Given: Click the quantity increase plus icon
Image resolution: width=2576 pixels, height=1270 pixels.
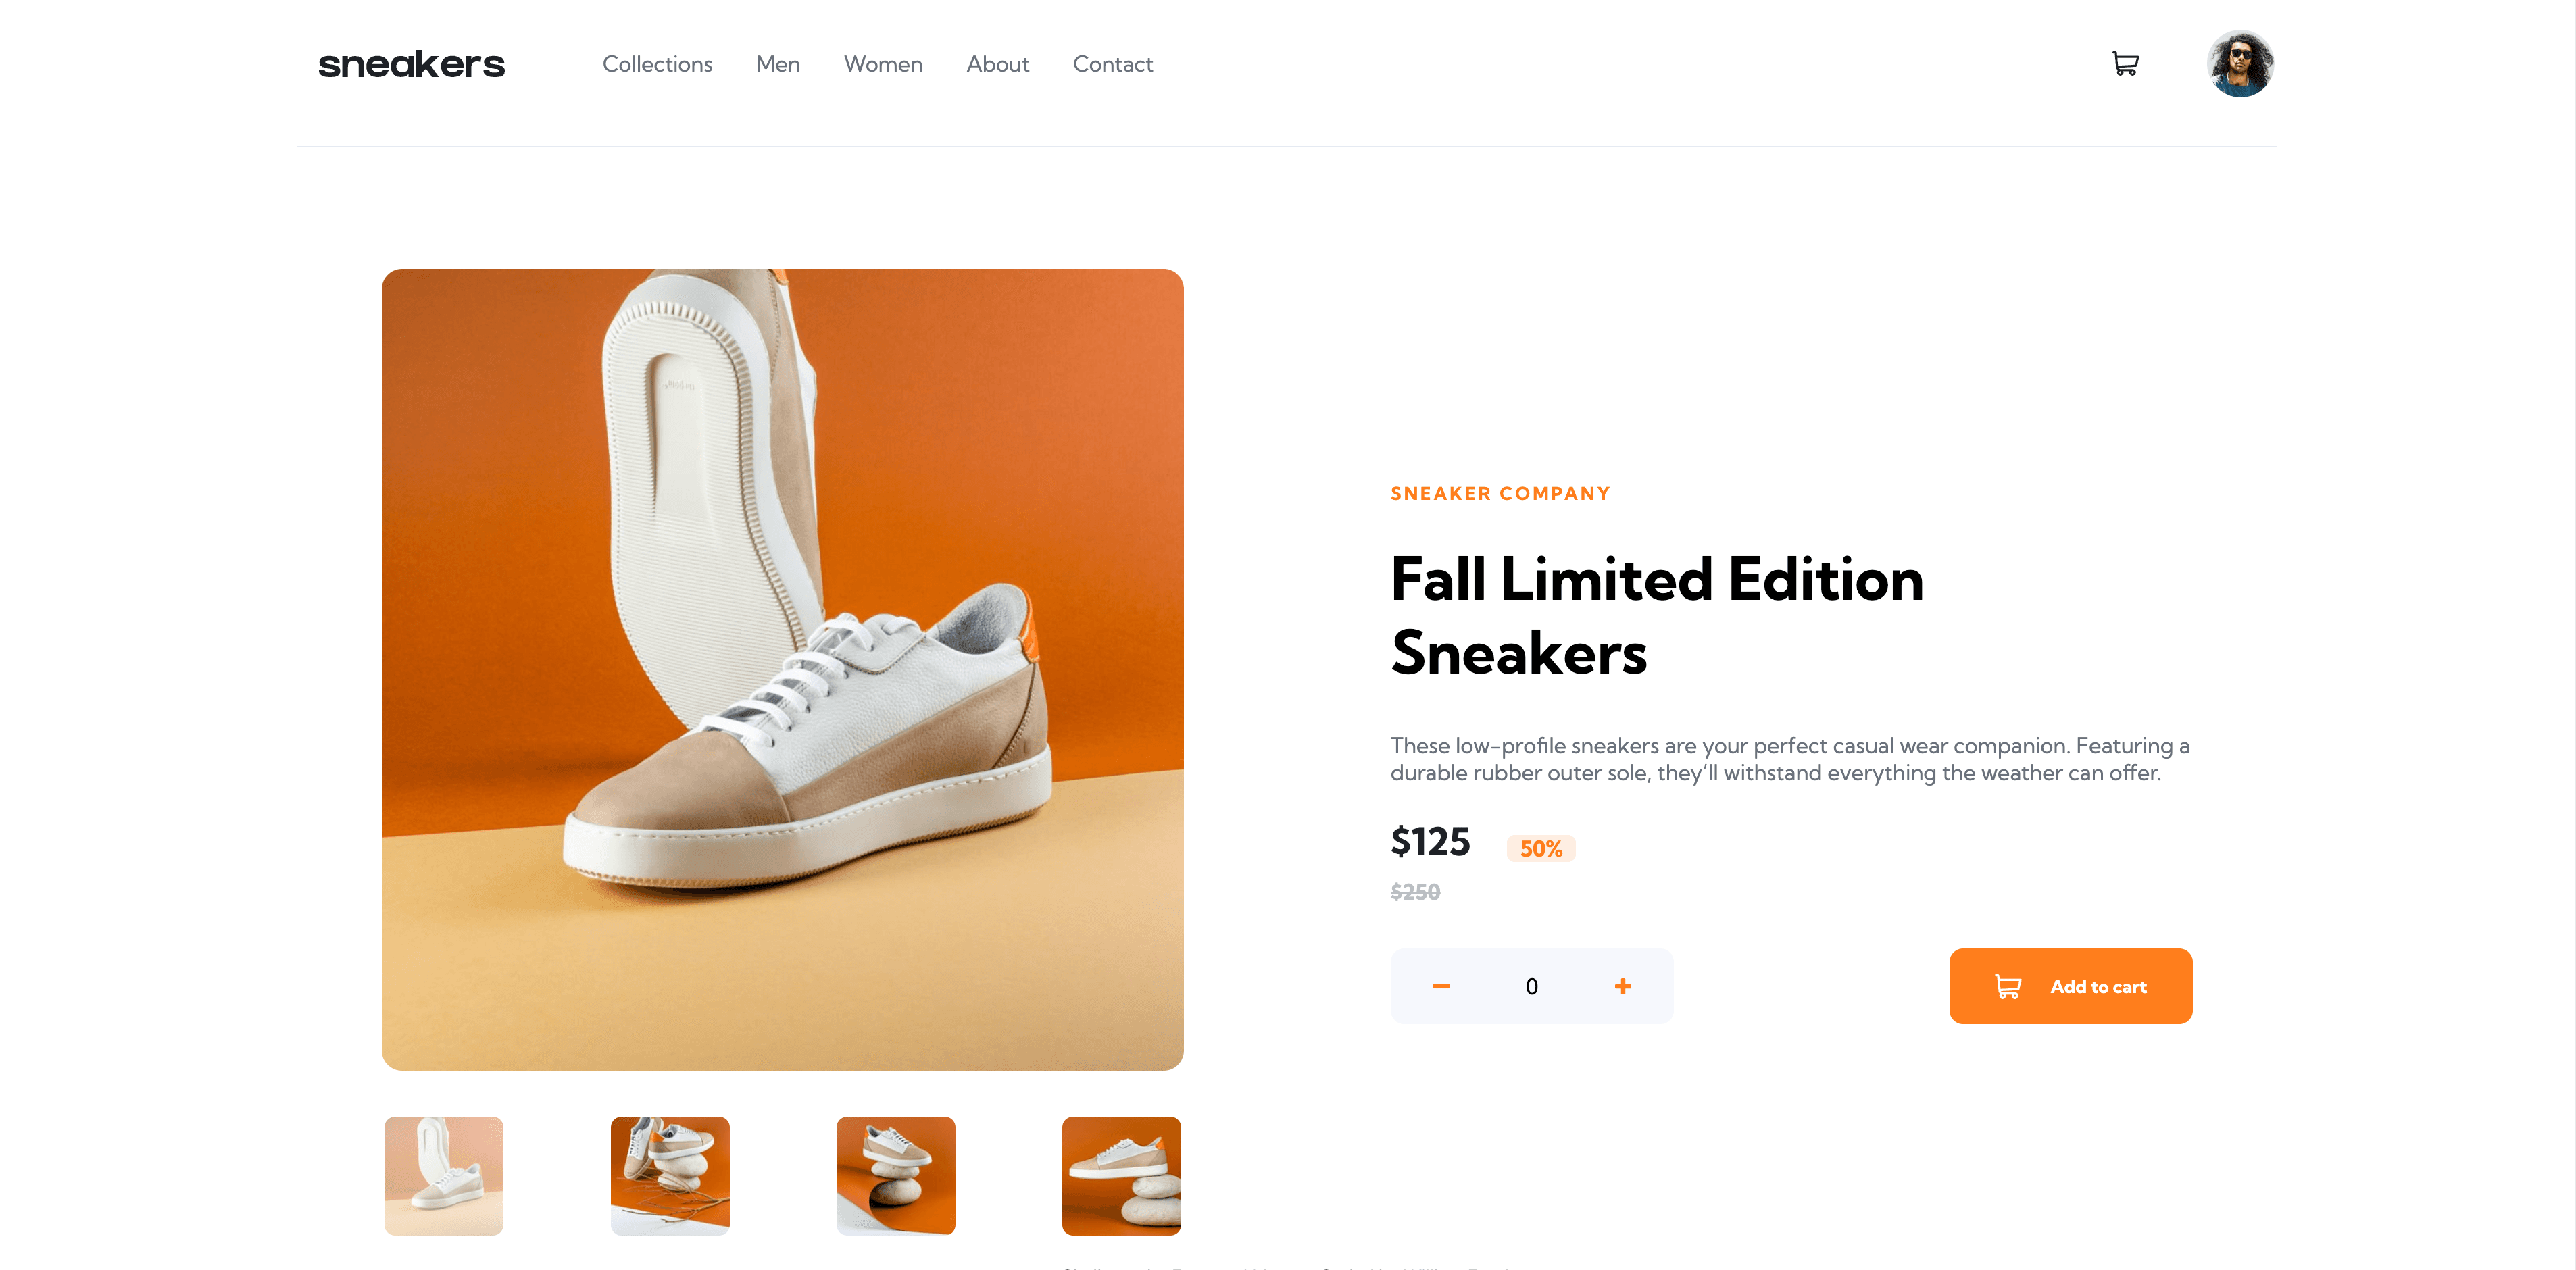Looking at the screenshot, I should tap(1625, 986).
